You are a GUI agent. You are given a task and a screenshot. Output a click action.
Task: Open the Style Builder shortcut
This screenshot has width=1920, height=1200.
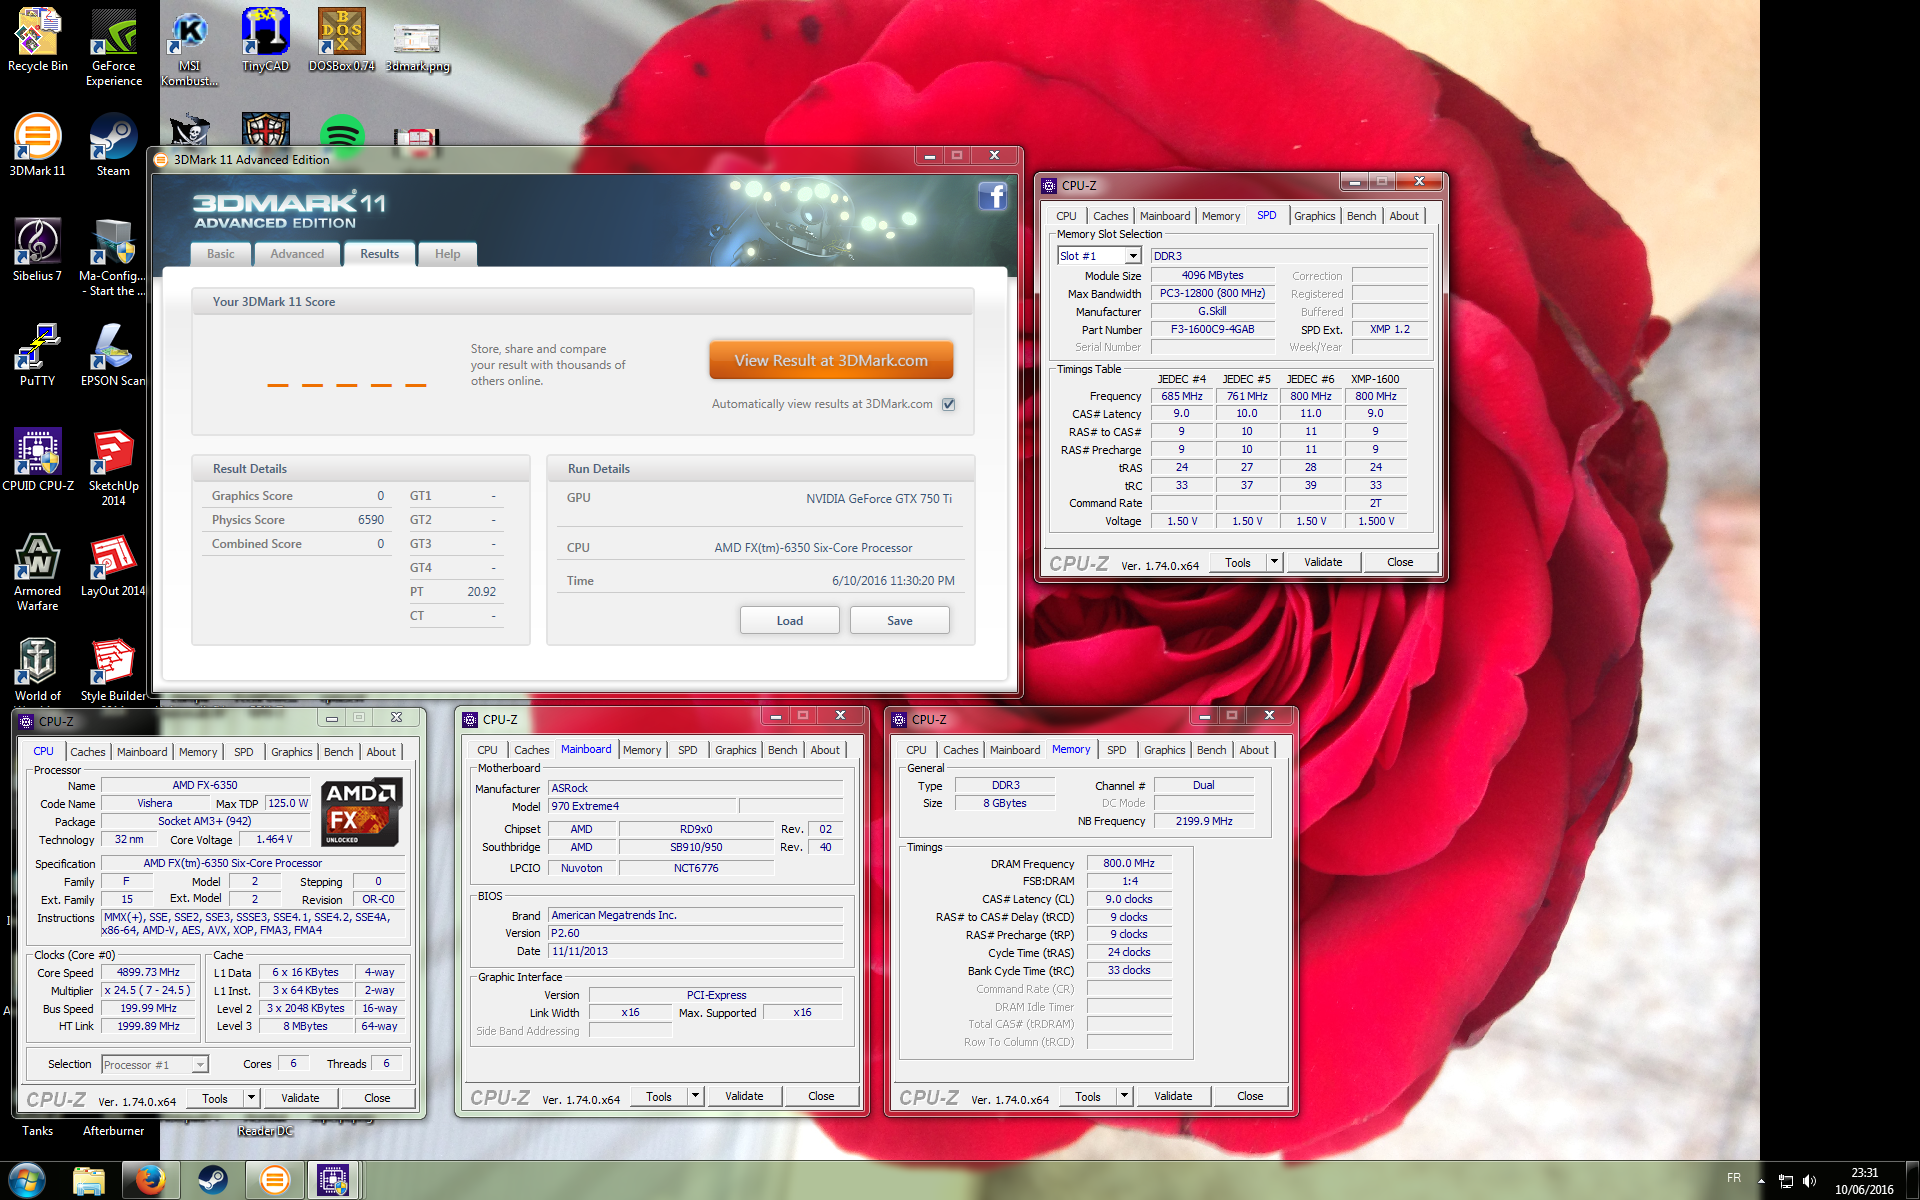pos(114,670)
